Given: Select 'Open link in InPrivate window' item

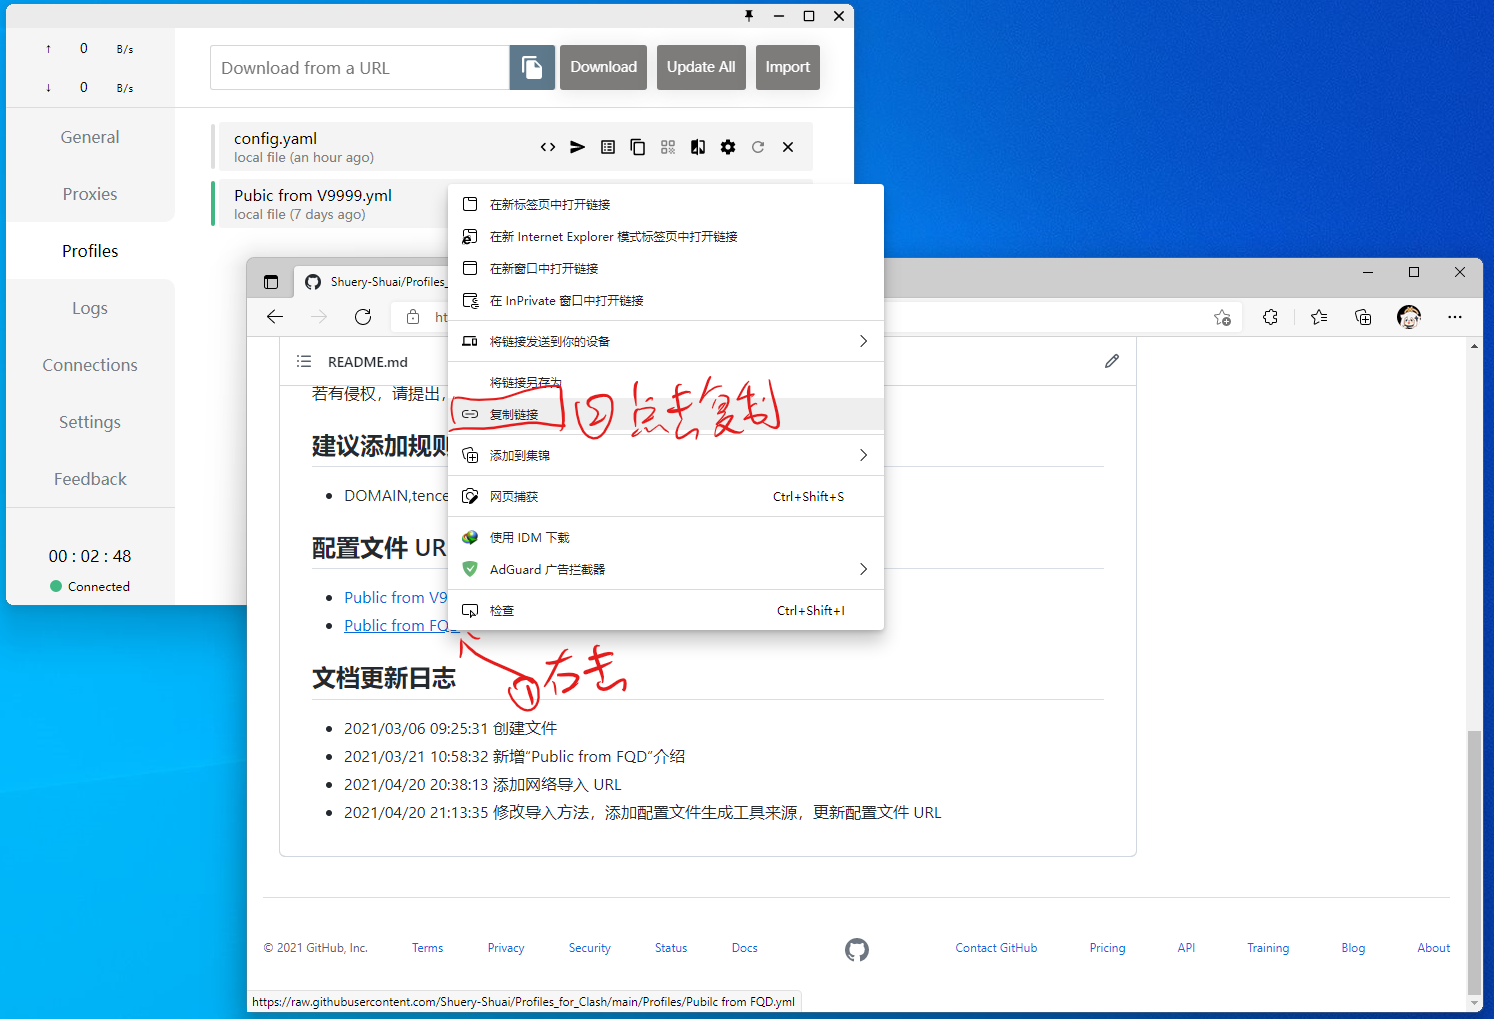Looking at the screenshot, I should (666, 300).
